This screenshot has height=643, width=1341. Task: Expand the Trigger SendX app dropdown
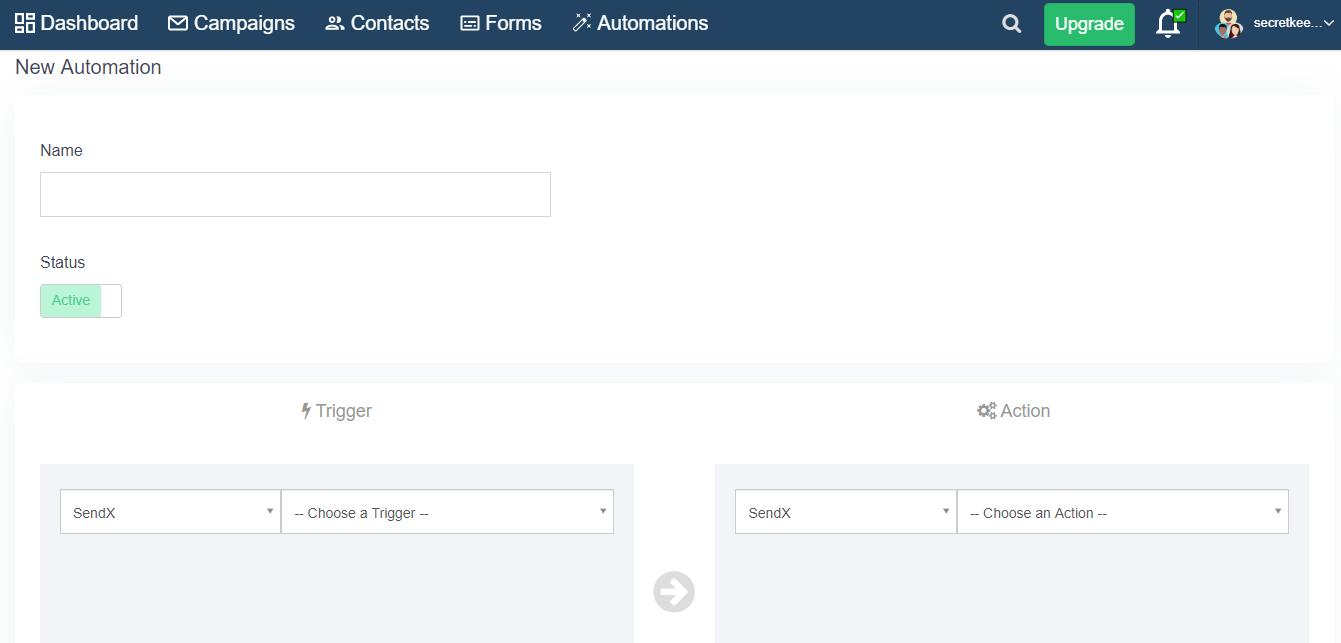[x=170, y=512]
